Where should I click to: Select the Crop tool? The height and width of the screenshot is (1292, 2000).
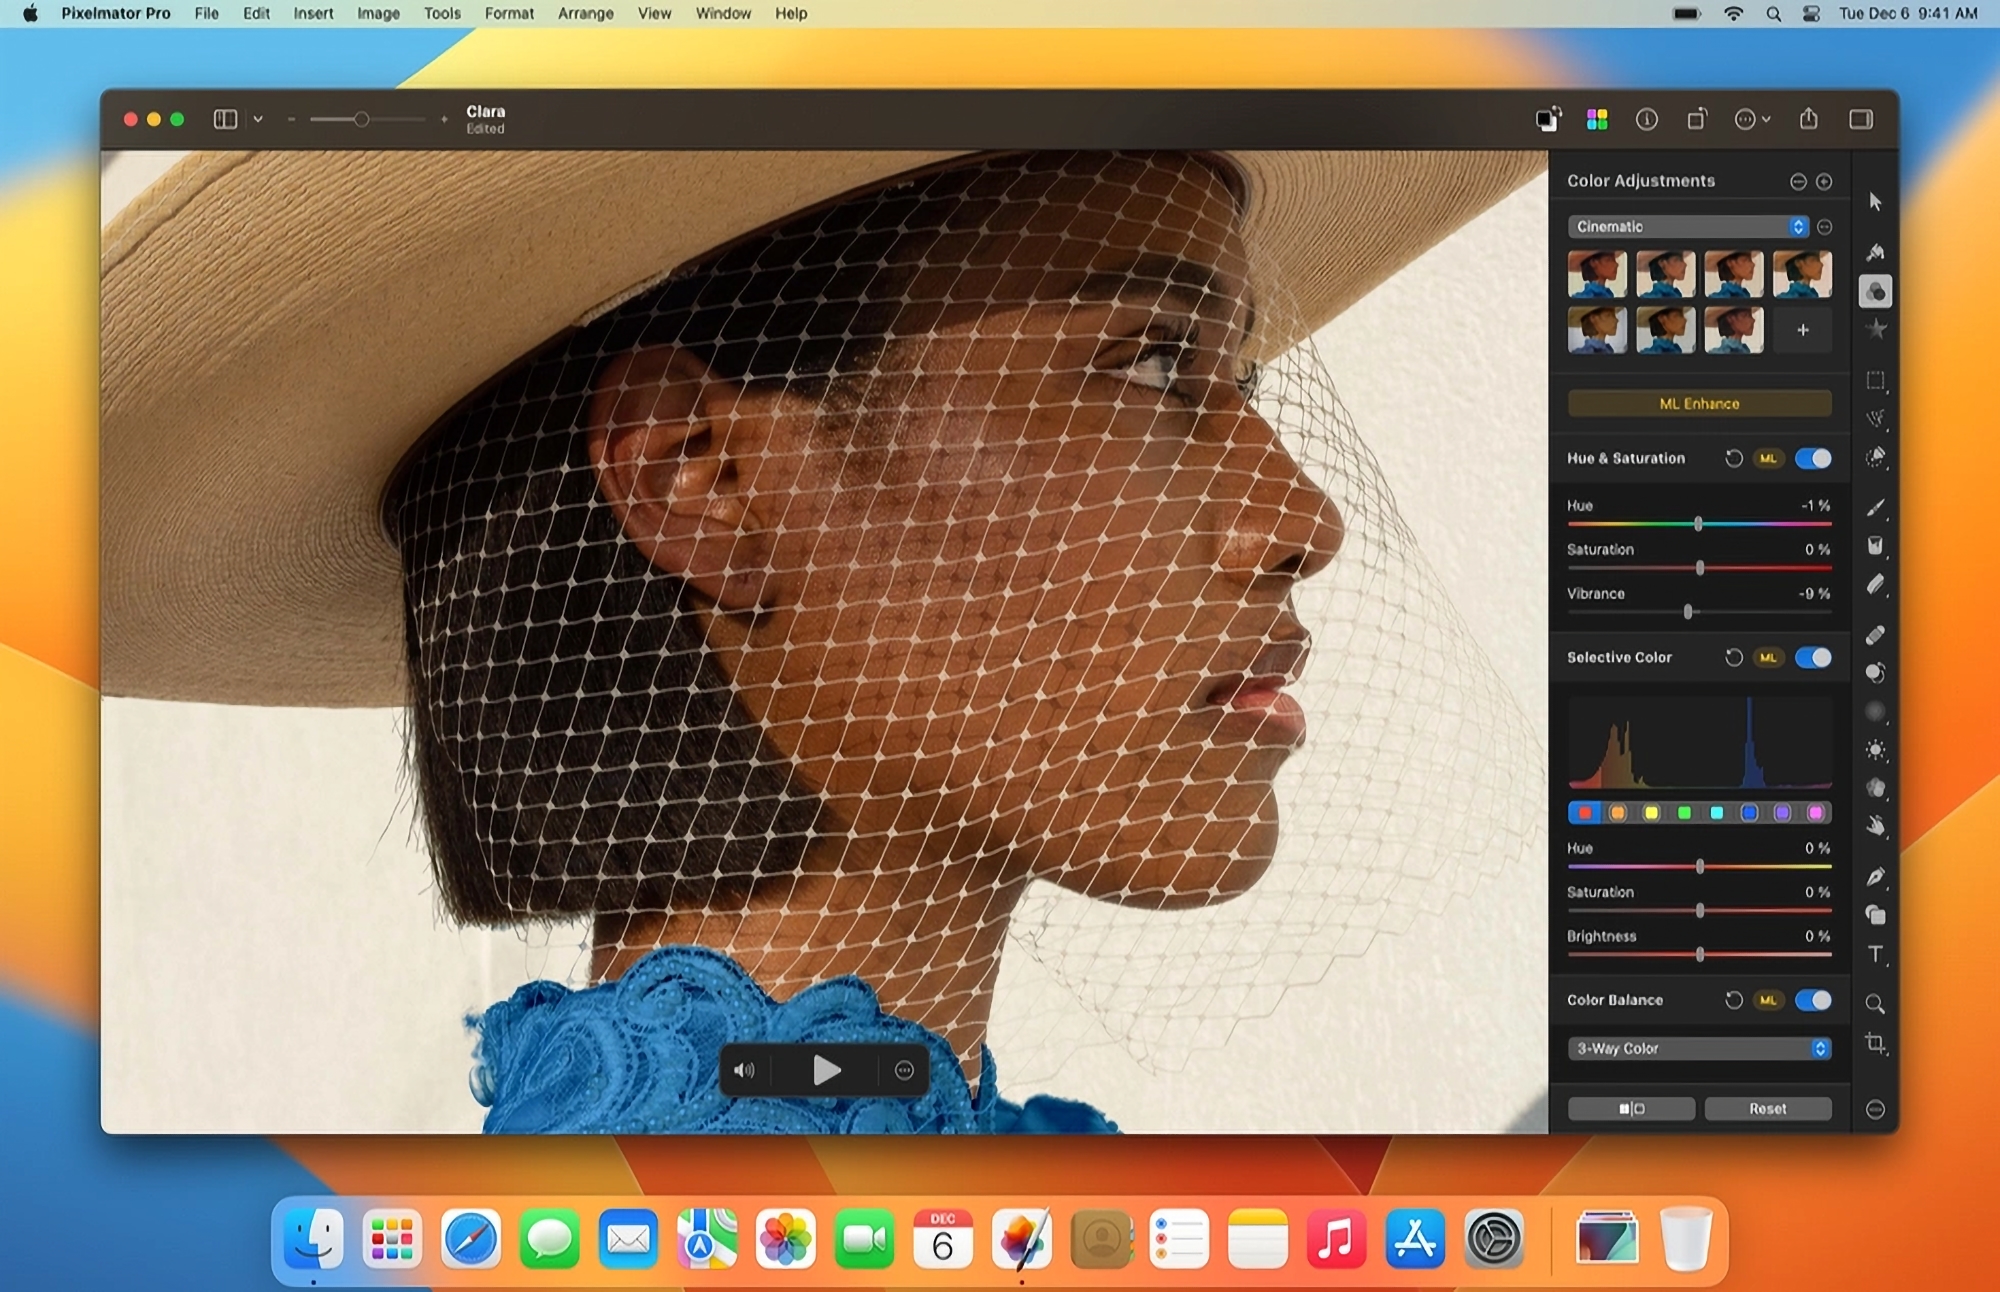(x=1875, y=1043)
